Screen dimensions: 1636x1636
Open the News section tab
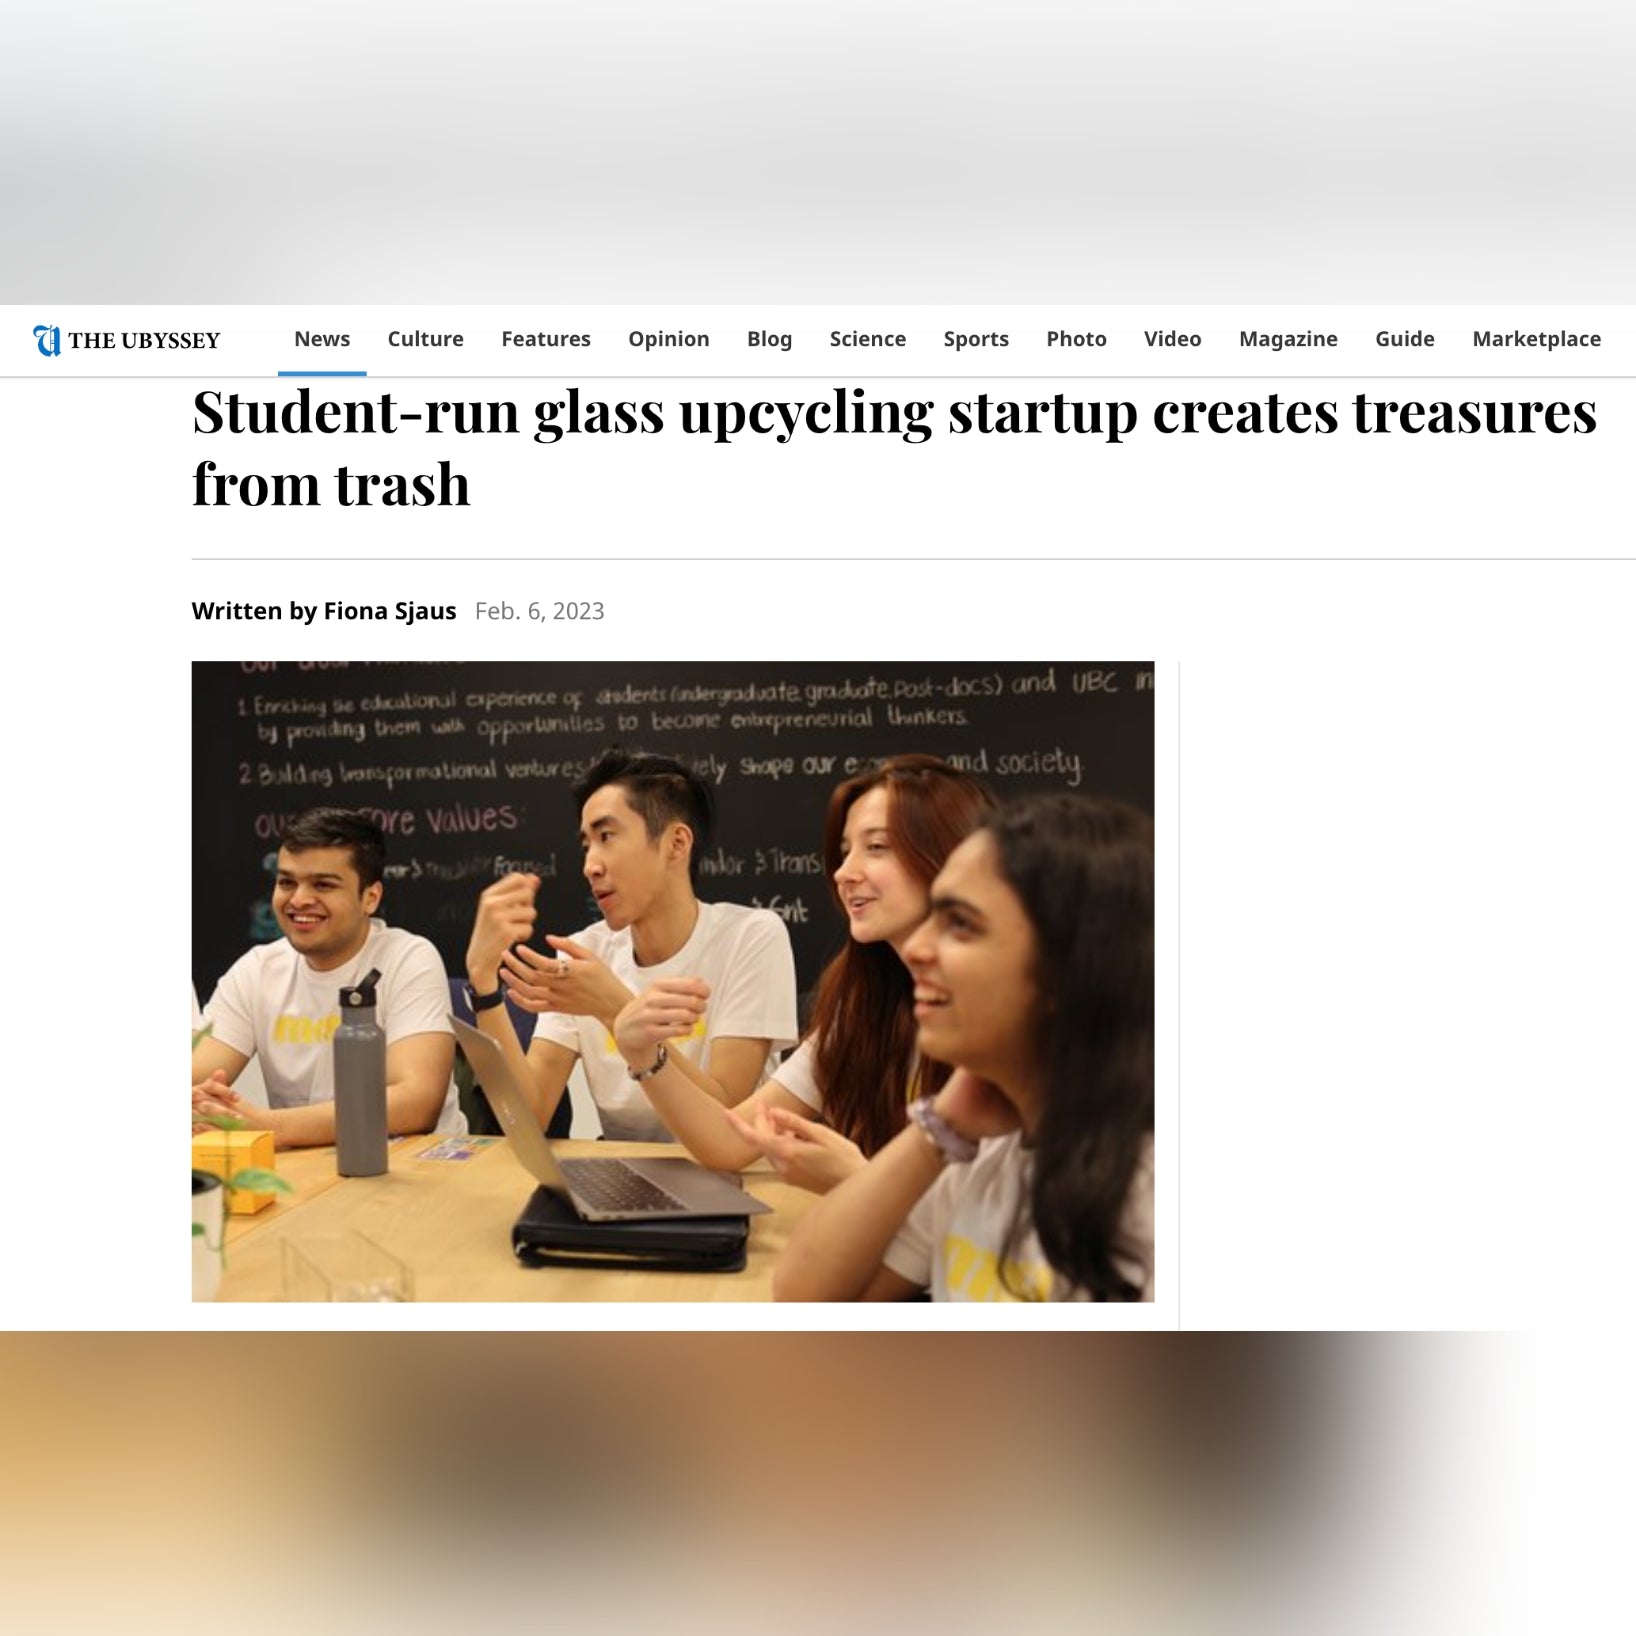point(322,339)
